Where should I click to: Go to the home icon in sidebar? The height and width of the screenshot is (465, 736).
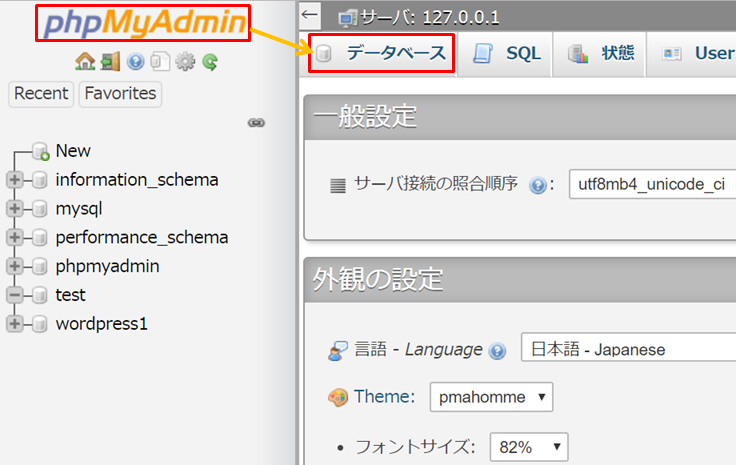pos(85,61)
